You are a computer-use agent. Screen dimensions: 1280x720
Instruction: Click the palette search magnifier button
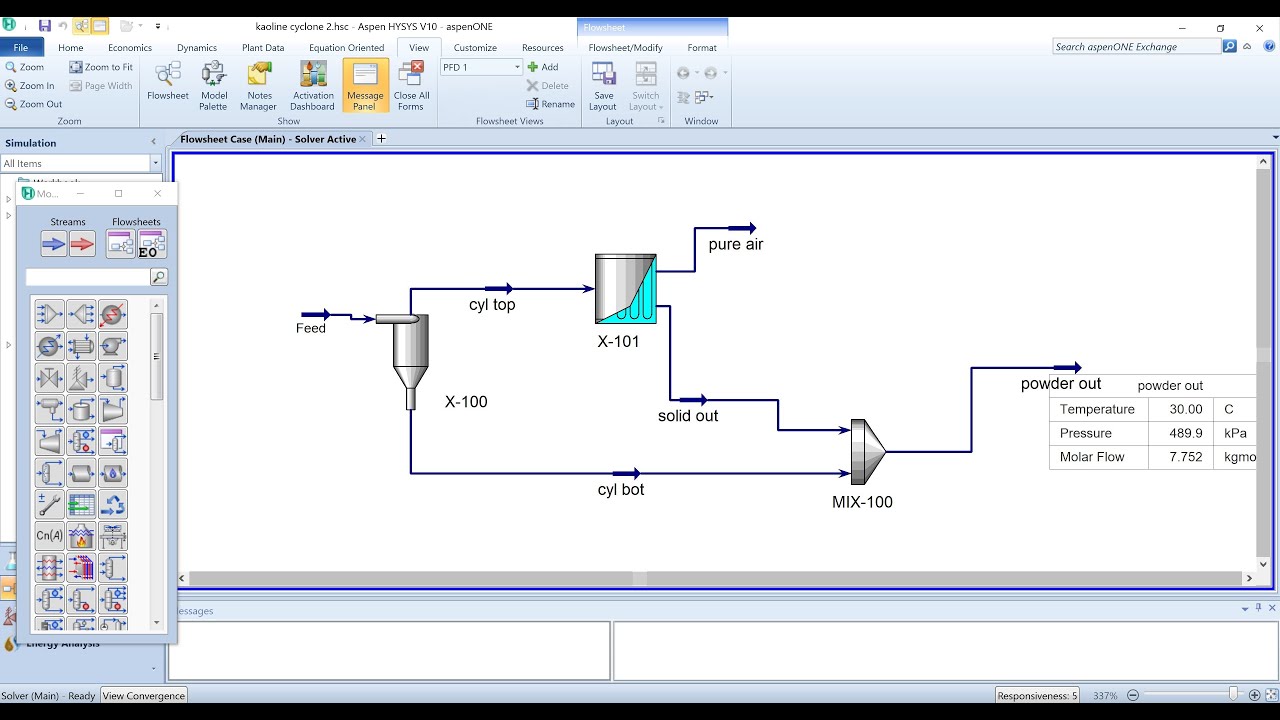[159, 277]
